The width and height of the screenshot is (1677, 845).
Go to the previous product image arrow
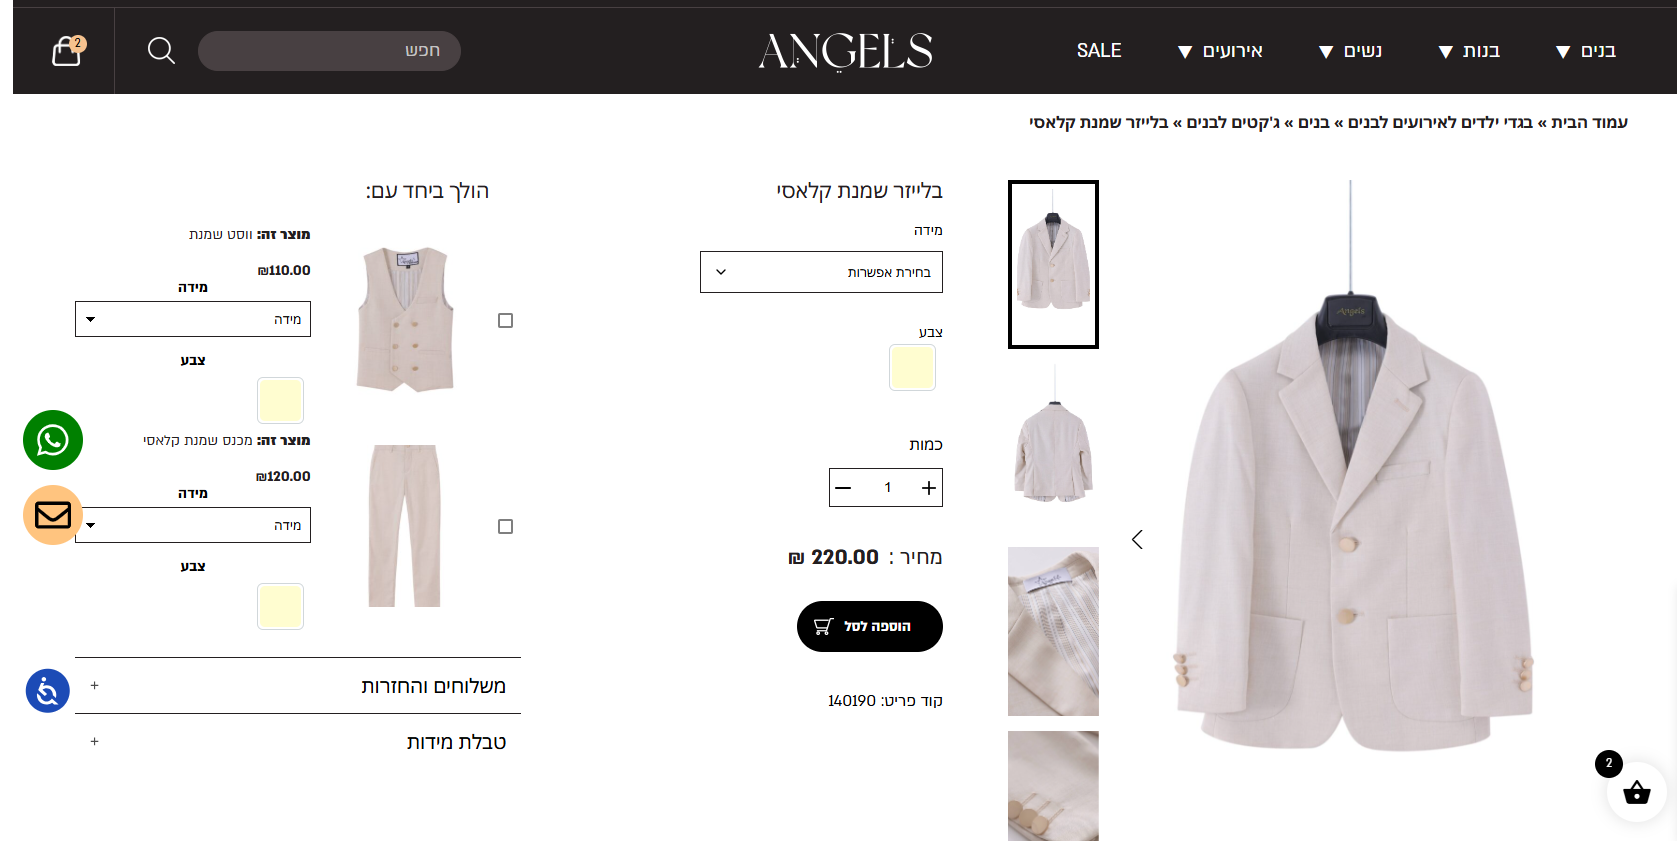point(1137,540)
